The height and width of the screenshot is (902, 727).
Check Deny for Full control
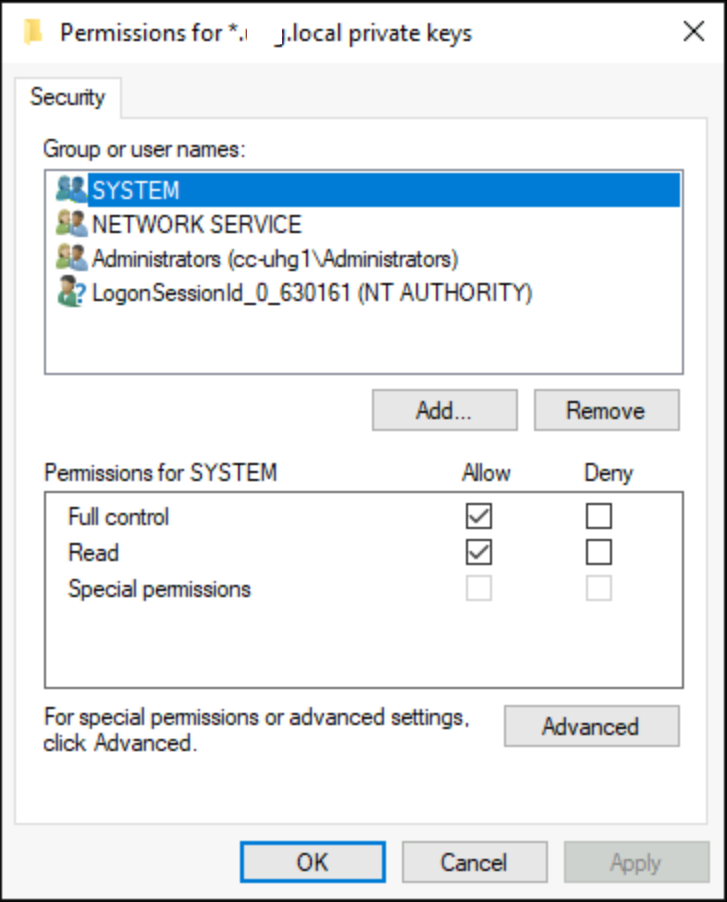coord(600,515)
